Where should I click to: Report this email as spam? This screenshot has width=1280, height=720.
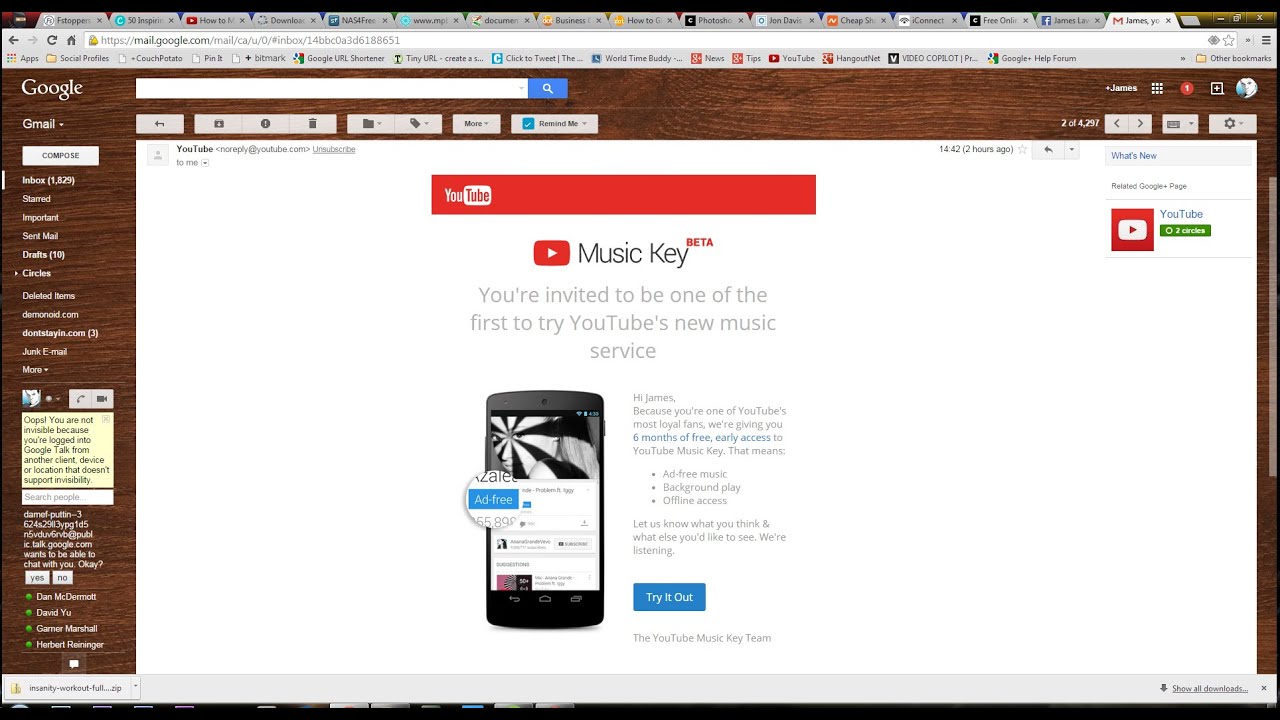coord(265,123)
